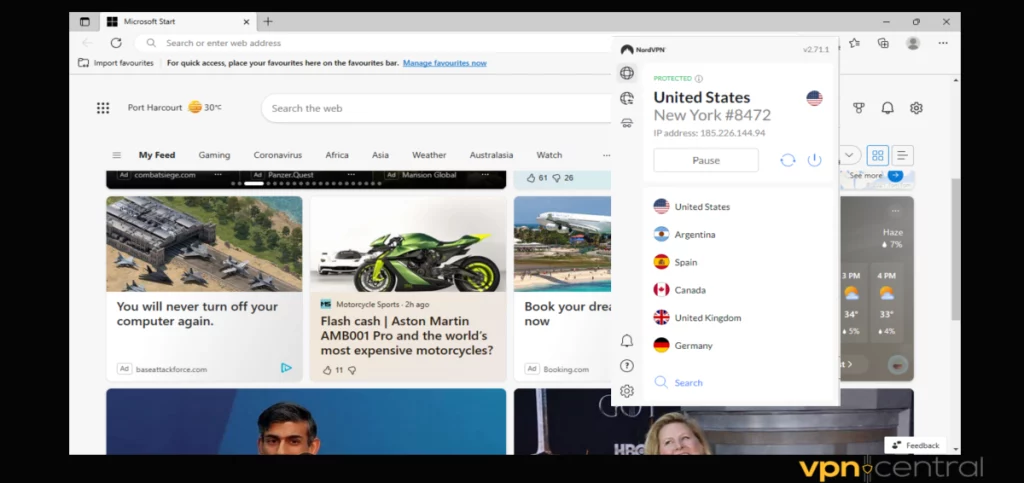
Task: Open Edge settings and more menu
Action: (942, 43)
